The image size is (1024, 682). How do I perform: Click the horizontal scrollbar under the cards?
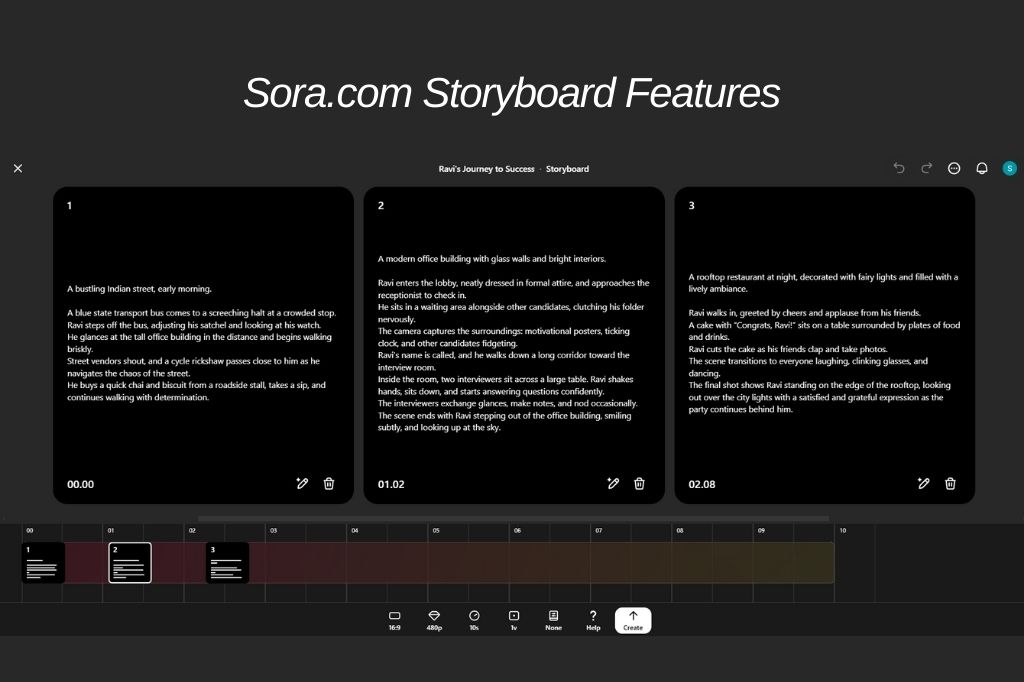[x=513, y=519]
